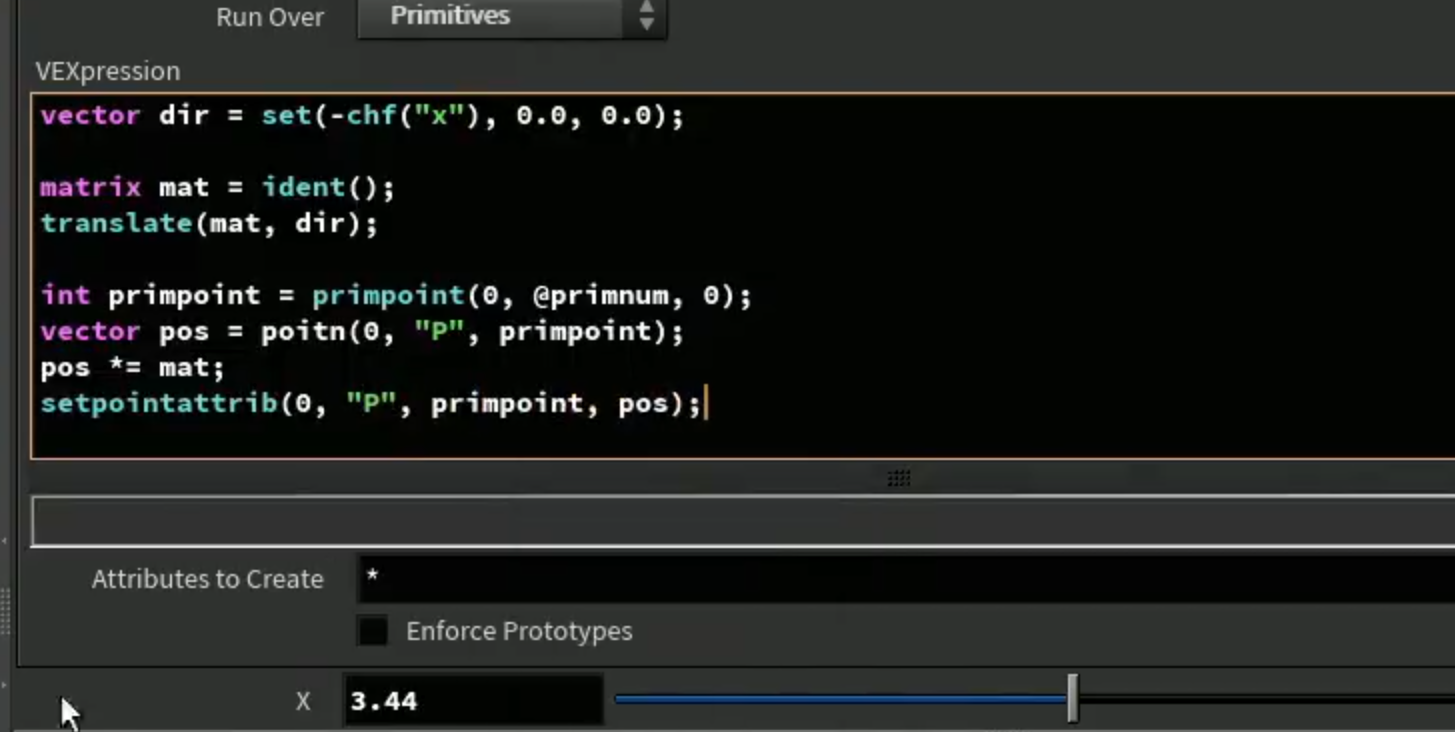The width and height of the screenshot is (1455, 732).
Task: Click the upper pane collapse arrow on left edge
Action: click(4, 541)
